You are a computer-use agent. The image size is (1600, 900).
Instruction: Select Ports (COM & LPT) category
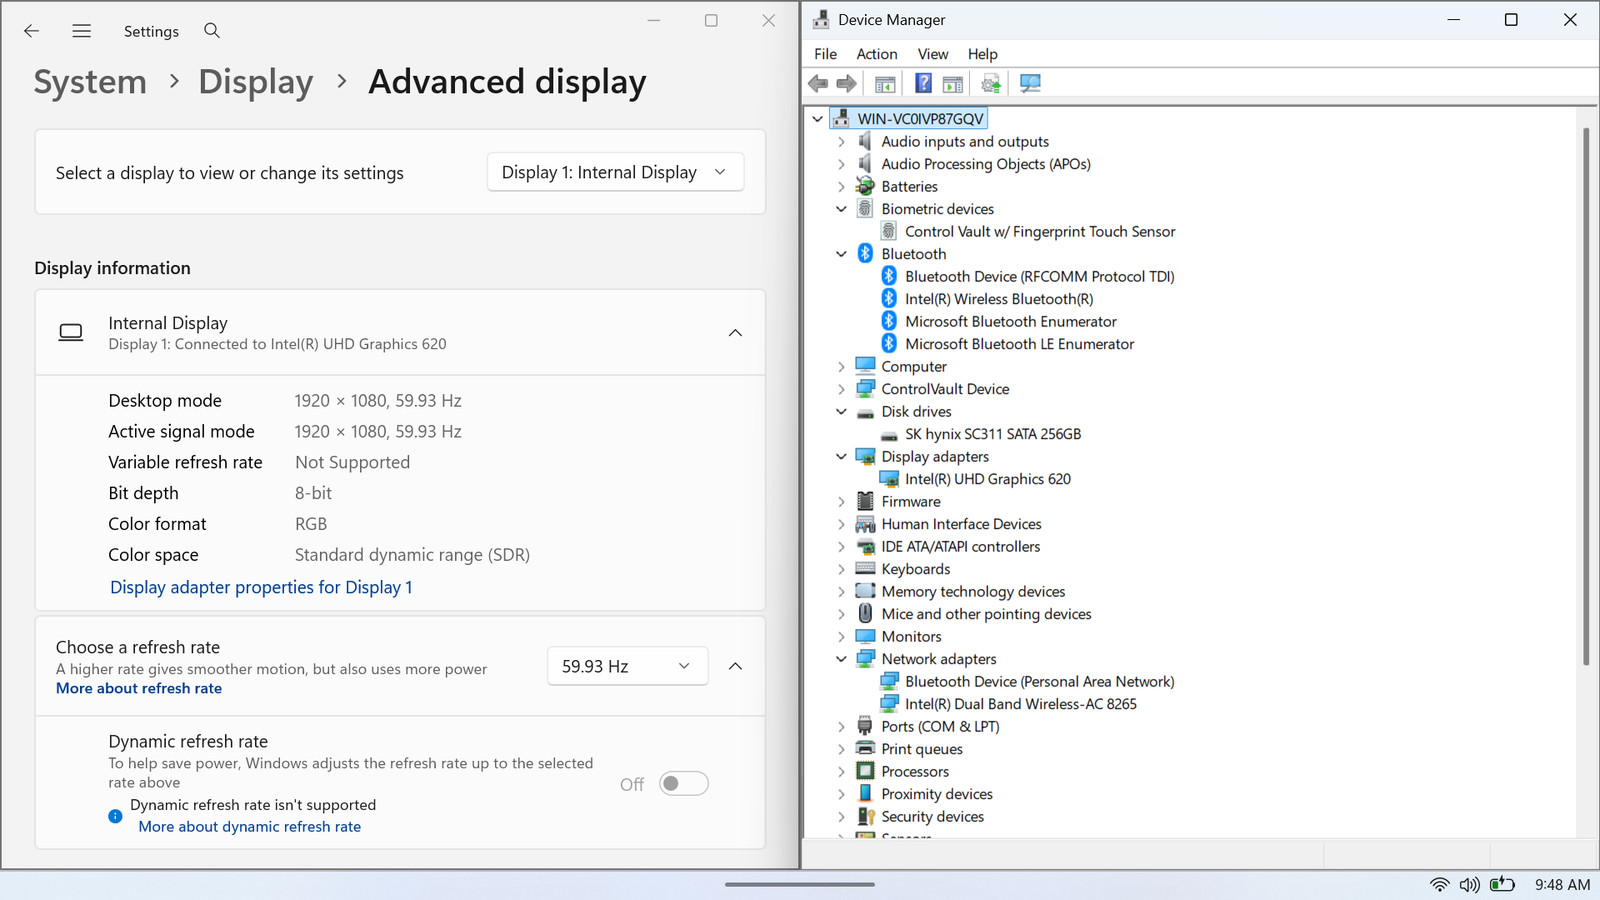pyautogui.click(x=940, y=727)
